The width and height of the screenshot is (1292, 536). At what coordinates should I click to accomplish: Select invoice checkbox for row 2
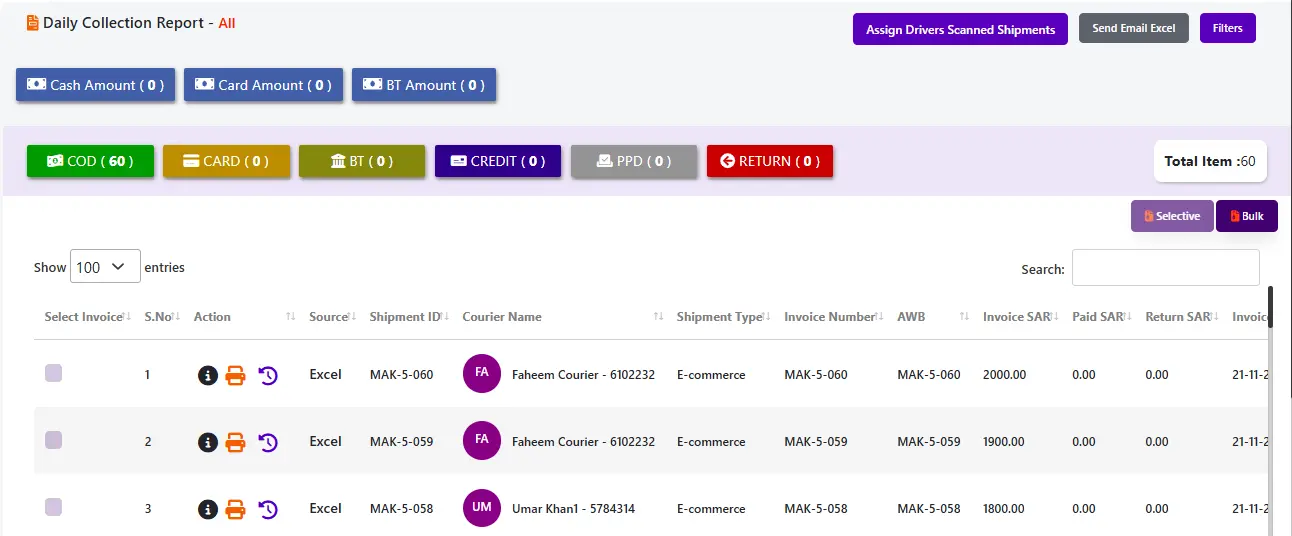pyautogui.click(x=54, y=440)
